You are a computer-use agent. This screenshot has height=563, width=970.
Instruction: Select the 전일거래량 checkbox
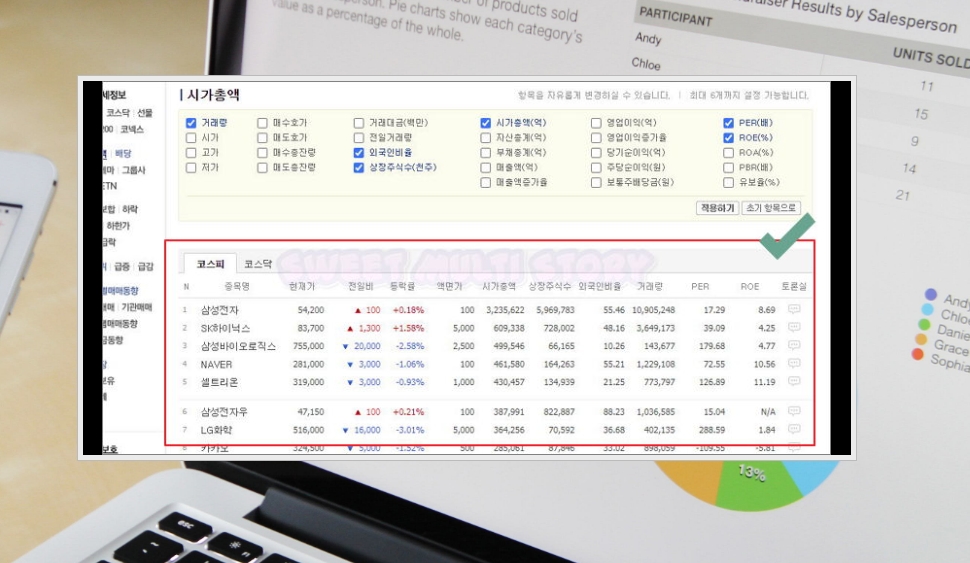point(359,138)
